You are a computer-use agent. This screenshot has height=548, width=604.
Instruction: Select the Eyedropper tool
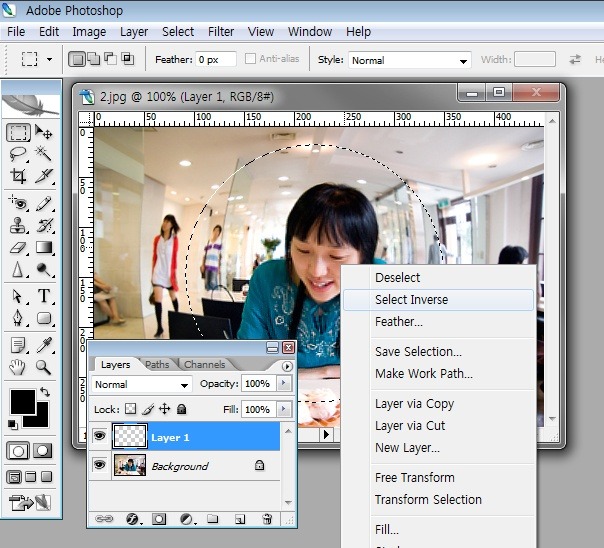tap(44, 345)
